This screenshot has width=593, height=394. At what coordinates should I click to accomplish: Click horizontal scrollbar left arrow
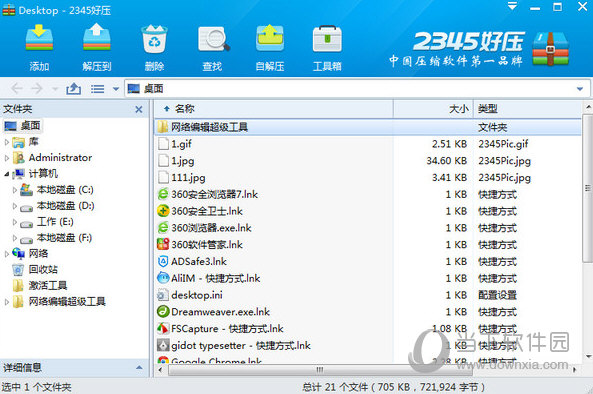click(x=160, y=370)
